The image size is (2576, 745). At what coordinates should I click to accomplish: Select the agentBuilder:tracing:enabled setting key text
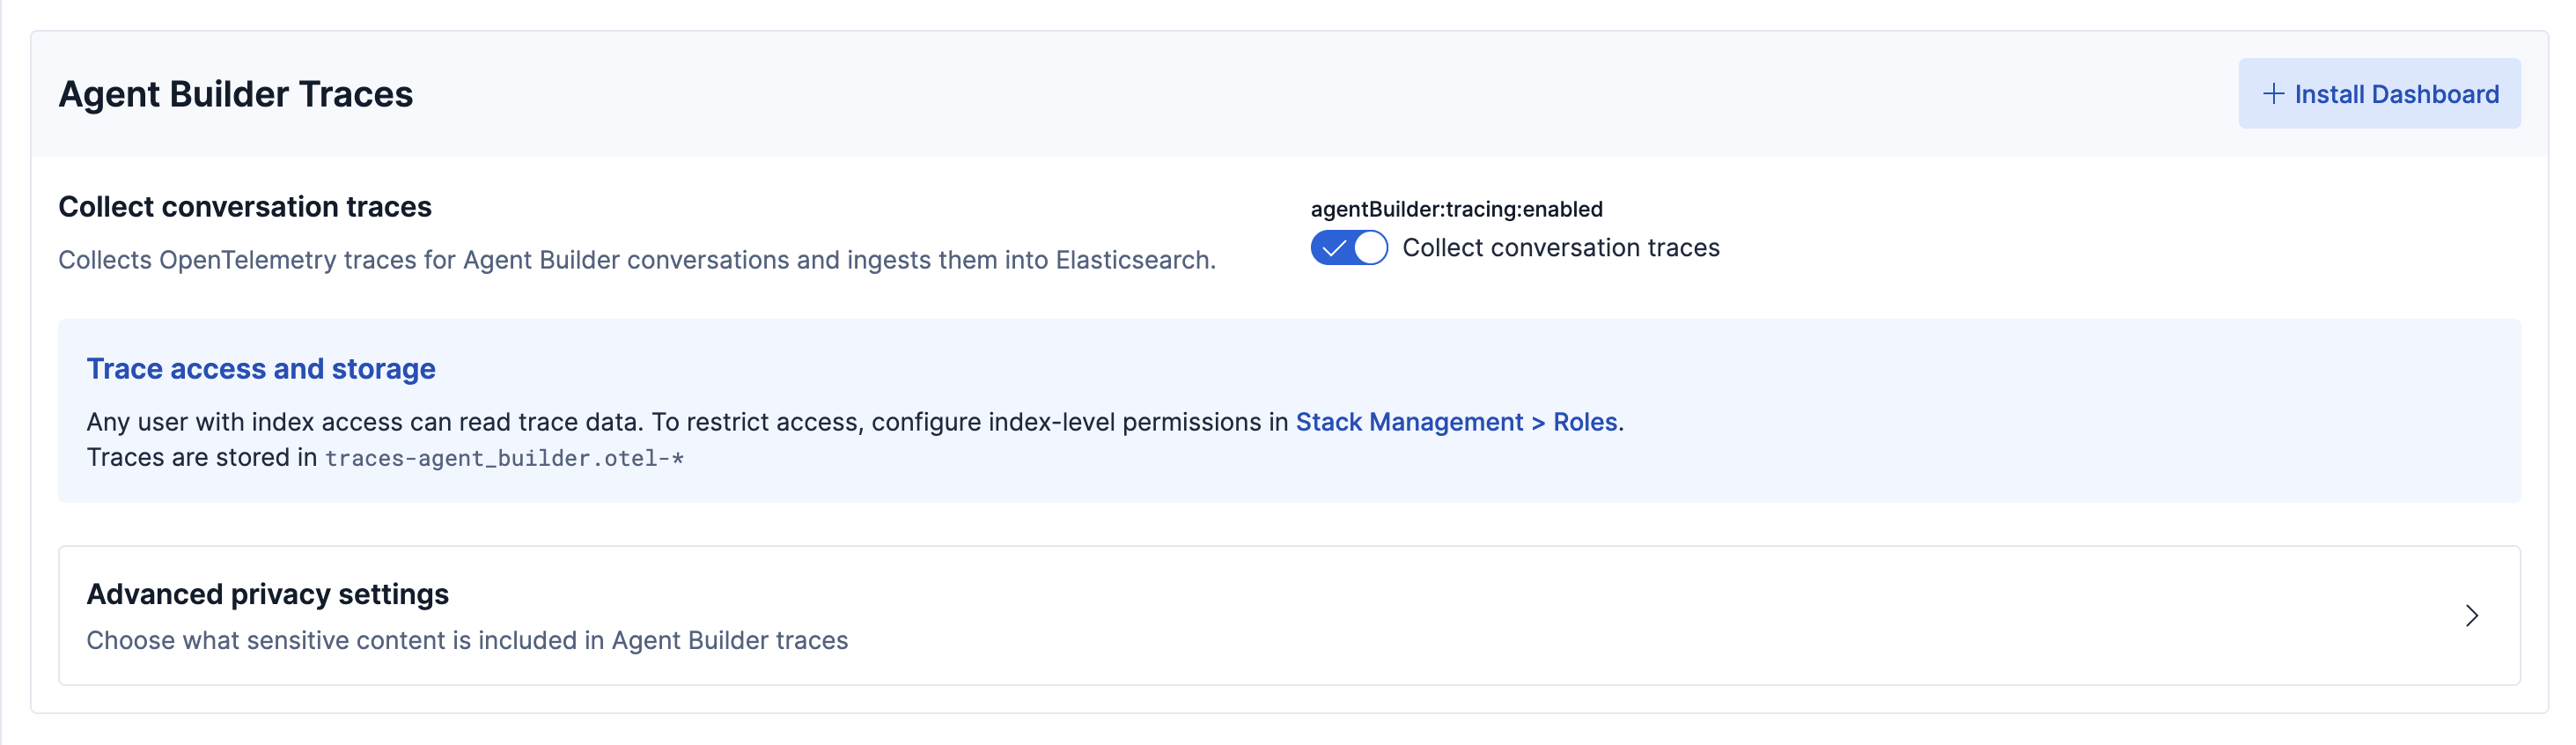pos(1456,209)
